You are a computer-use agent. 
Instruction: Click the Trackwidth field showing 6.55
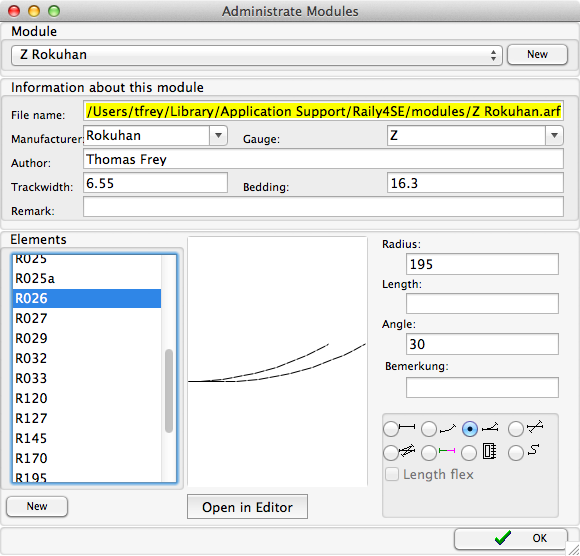[155, 183]
